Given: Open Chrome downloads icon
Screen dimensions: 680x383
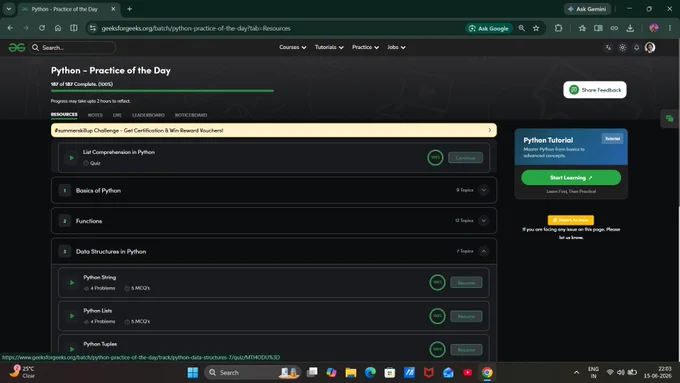Looking at the screenshot, I should click(630, 28).
